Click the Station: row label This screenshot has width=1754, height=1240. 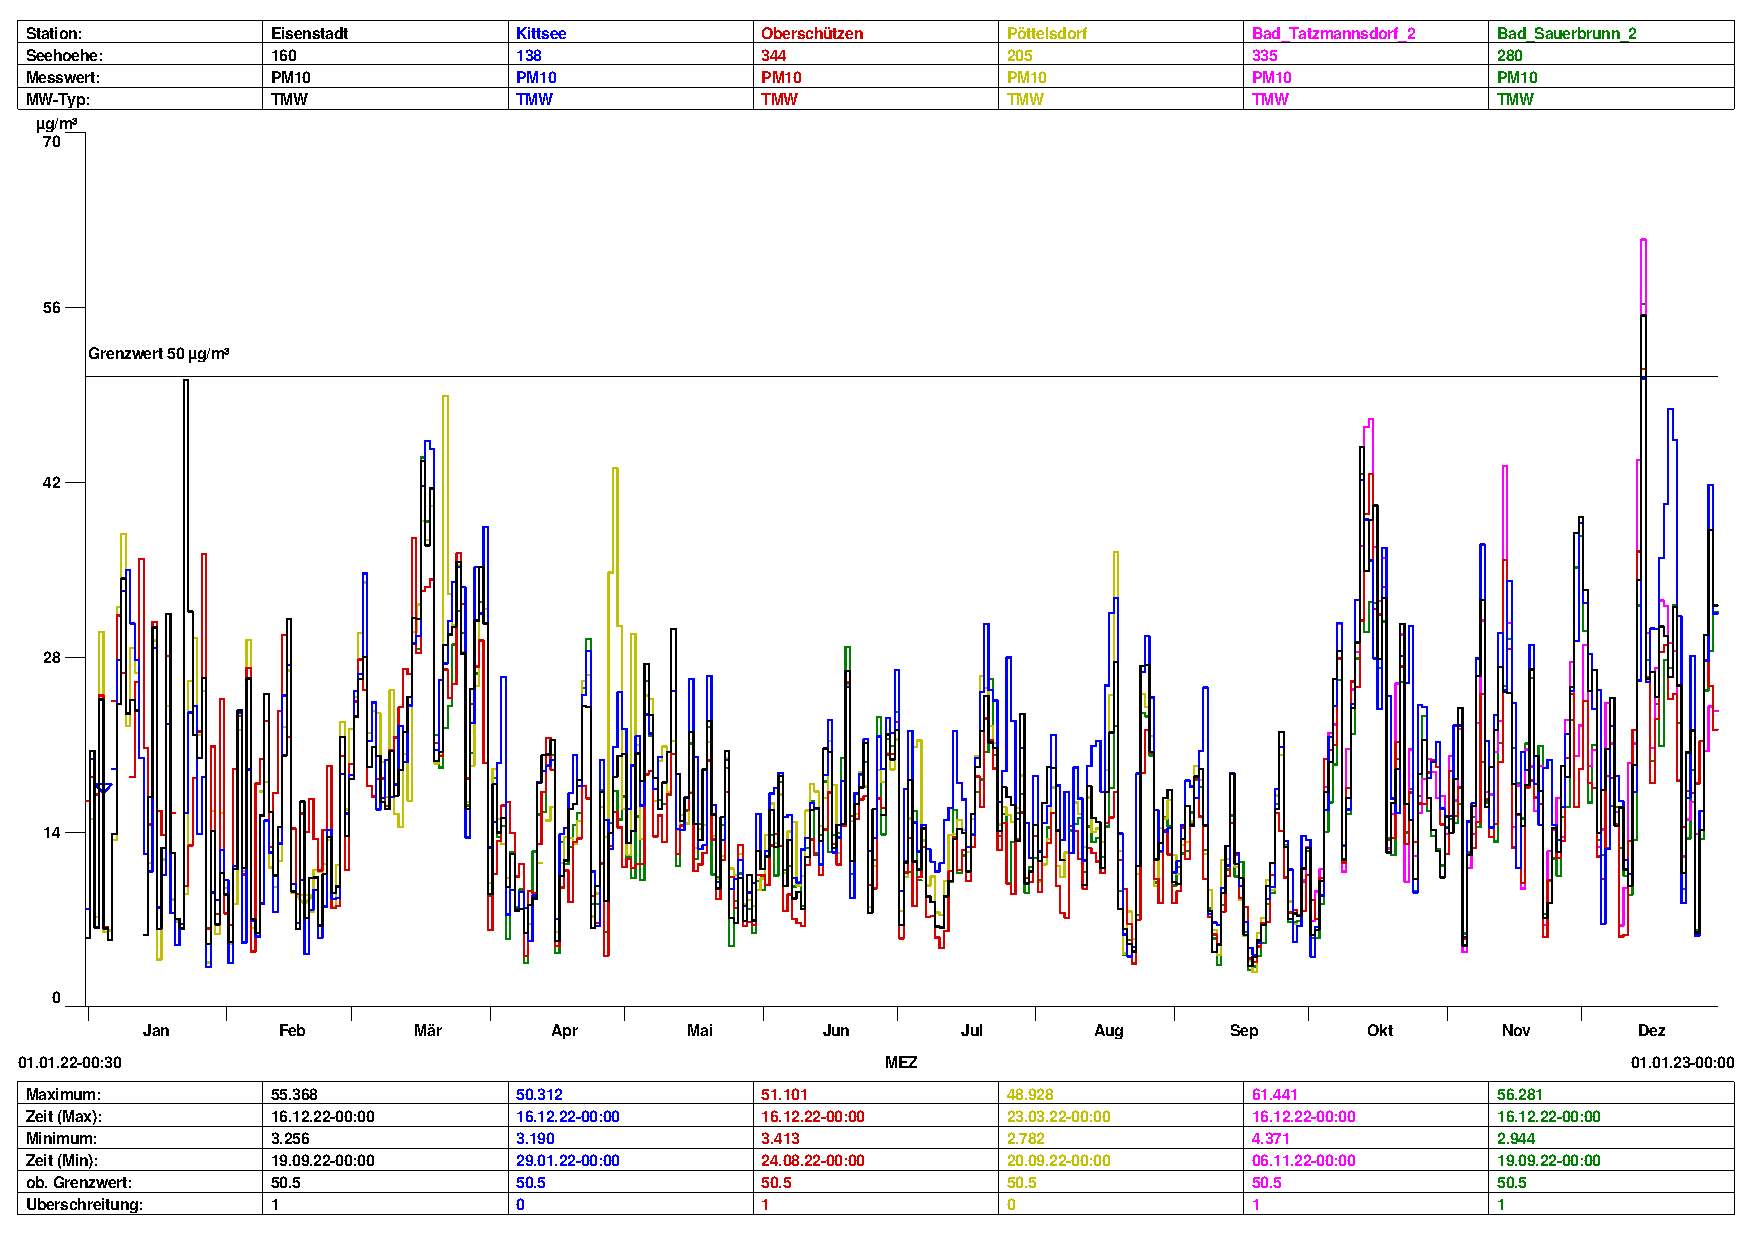54,33
